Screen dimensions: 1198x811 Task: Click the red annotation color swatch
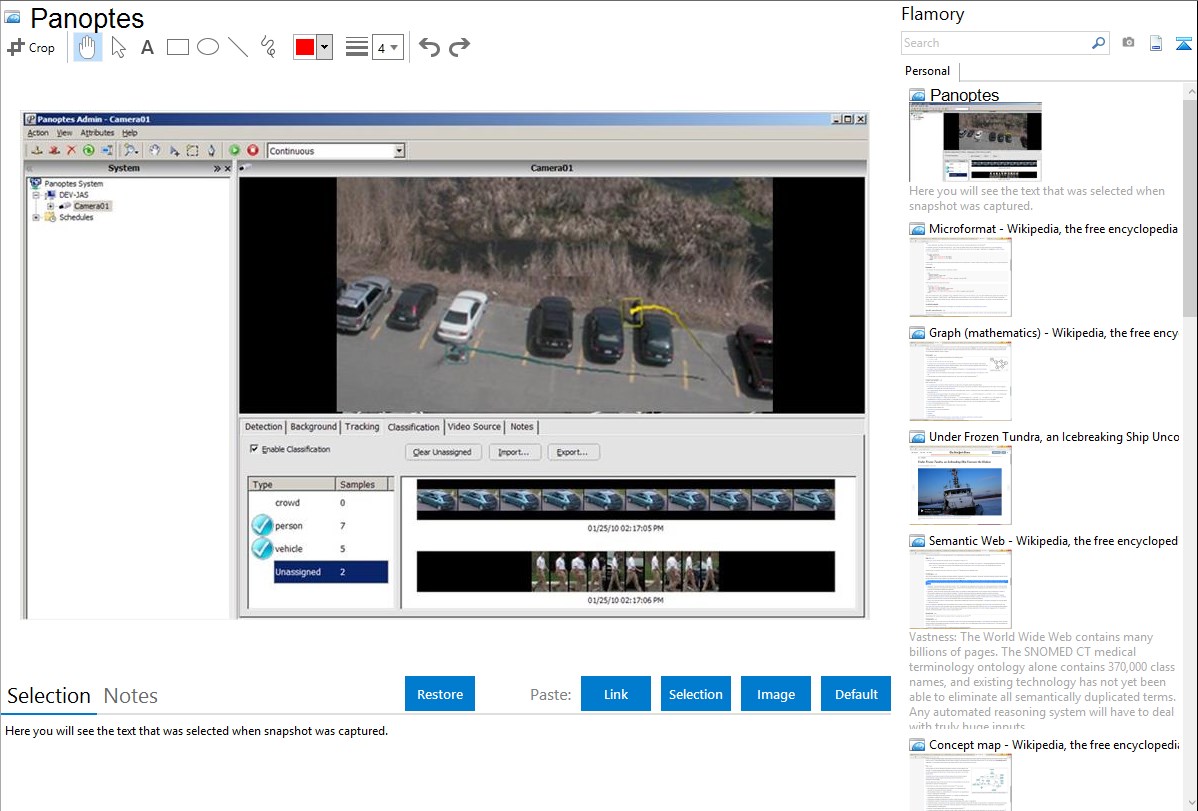coord(305,47)
